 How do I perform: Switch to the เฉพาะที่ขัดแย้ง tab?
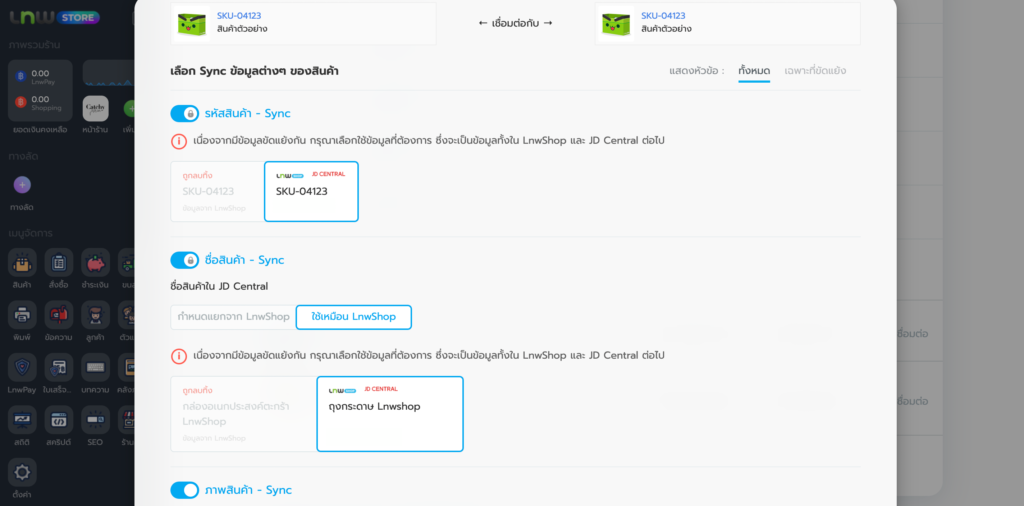816,71
